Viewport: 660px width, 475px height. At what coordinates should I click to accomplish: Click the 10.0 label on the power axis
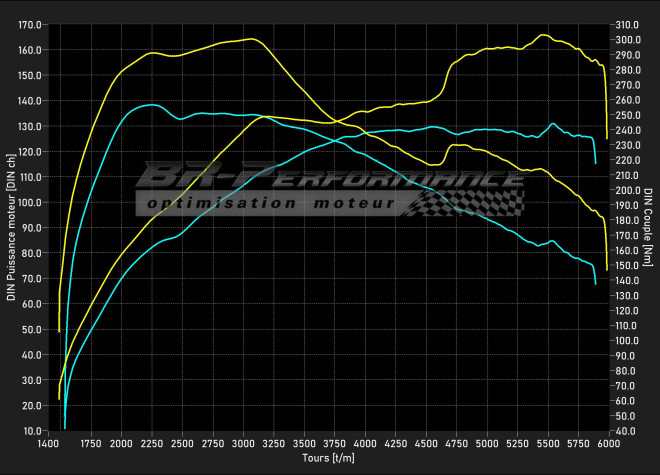(x=32, y=431)
